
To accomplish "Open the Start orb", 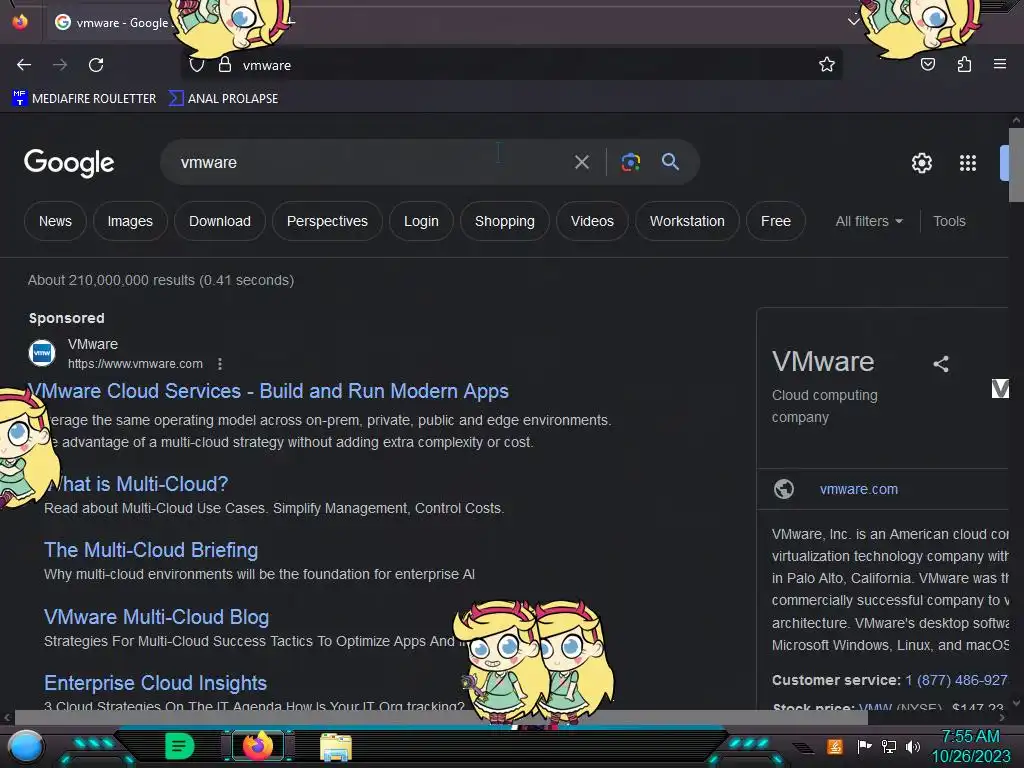I will coord(26,746).
